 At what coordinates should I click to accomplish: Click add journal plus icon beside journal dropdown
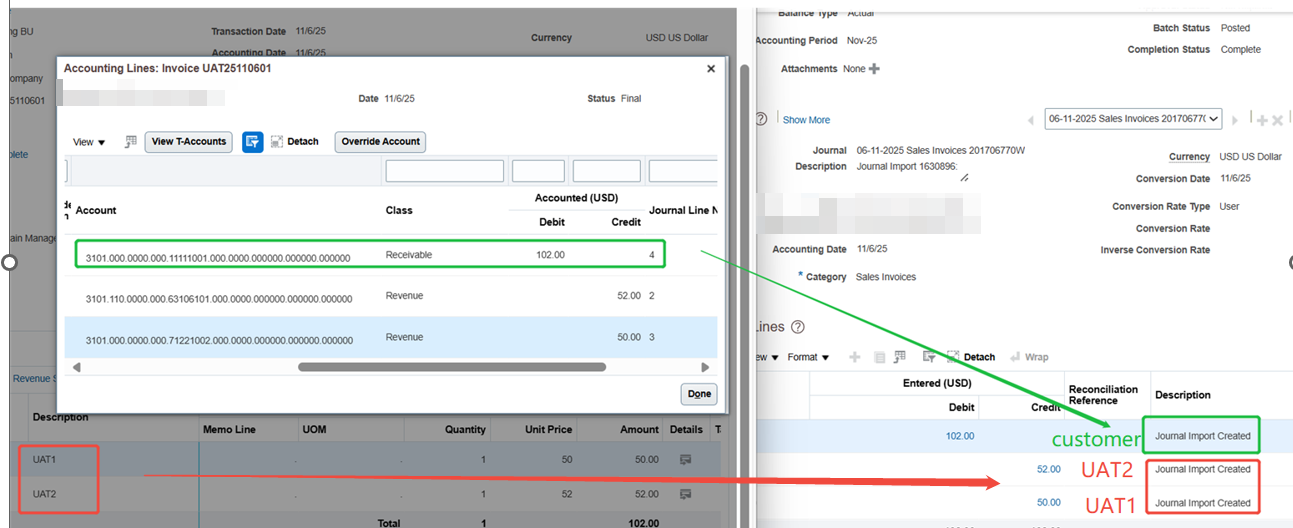click(x=1262, y=120)
